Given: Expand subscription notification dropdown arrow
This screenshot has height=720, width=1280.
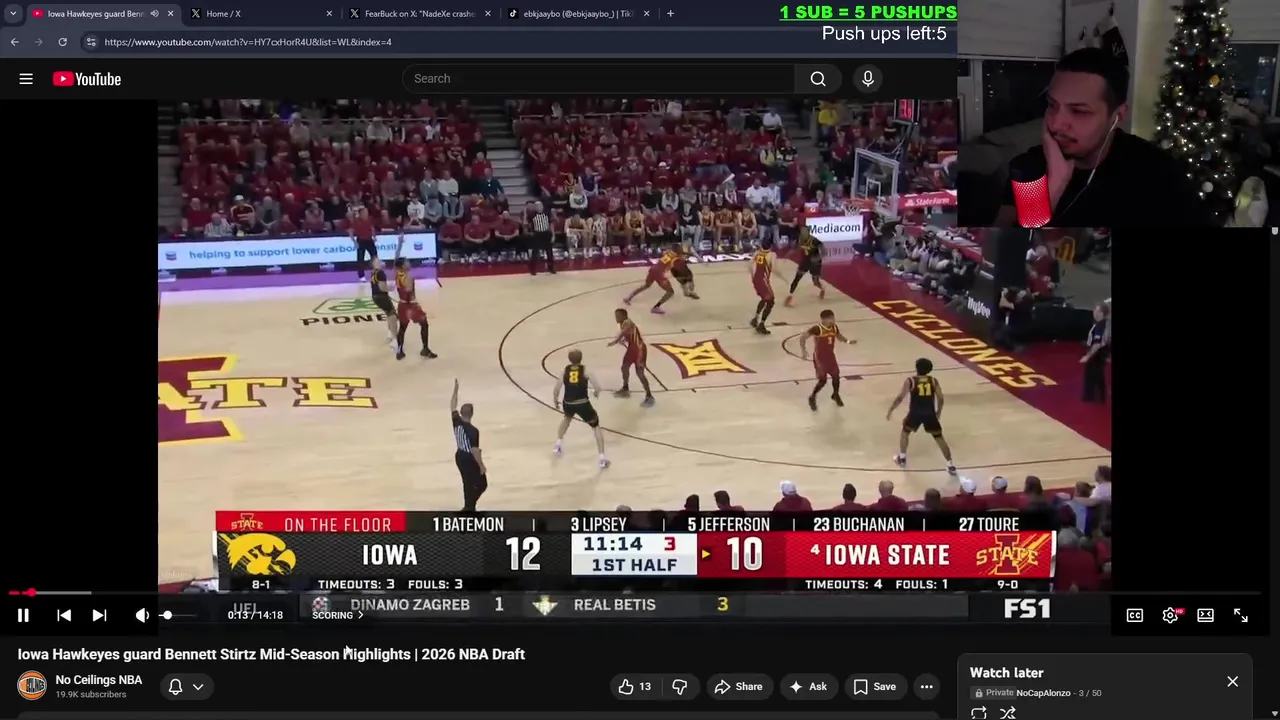Looking at the screenshot, I should (198, 687).
